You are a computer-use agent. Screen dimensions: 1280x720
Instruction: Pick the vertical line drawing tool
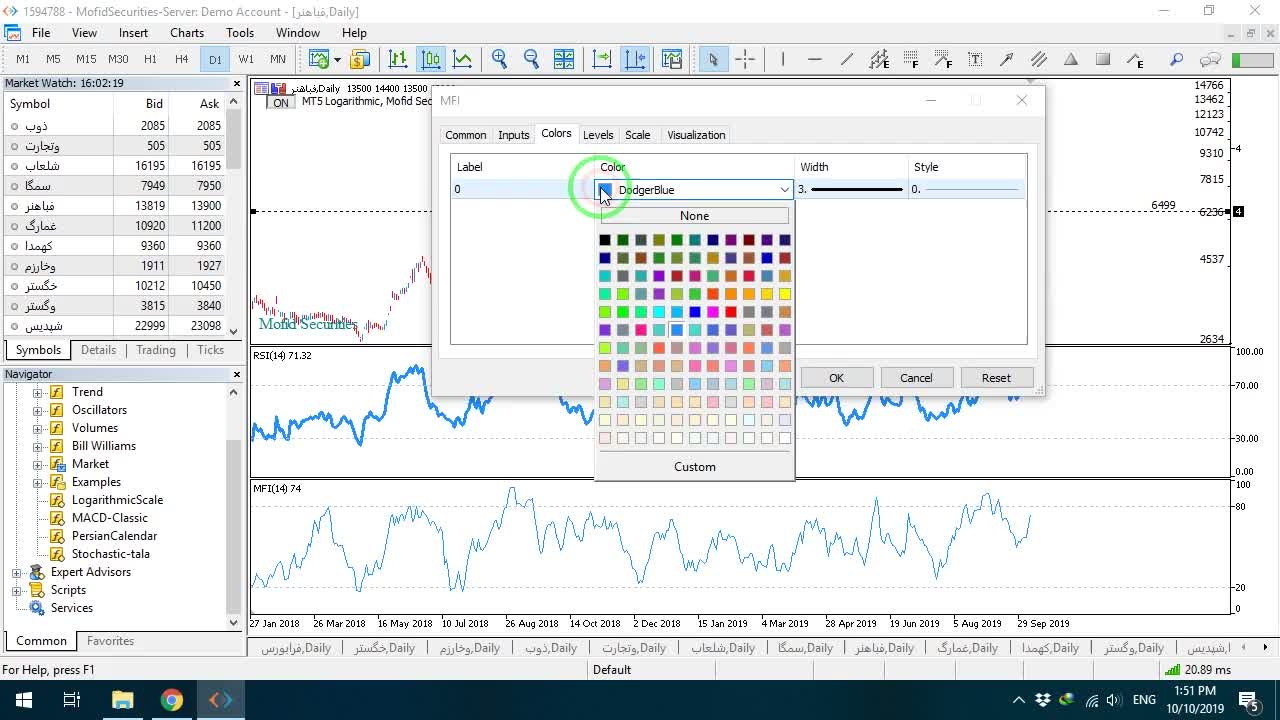(783, 59)
